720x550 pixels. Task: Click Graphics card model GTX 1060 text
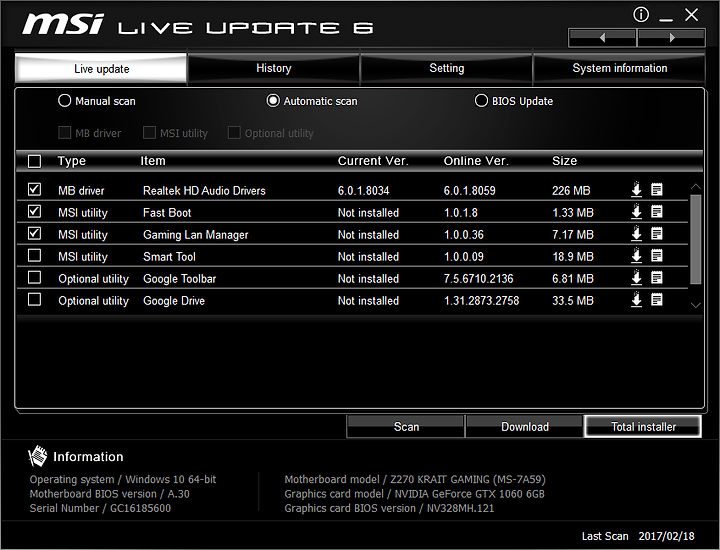[x=414, y=494]
